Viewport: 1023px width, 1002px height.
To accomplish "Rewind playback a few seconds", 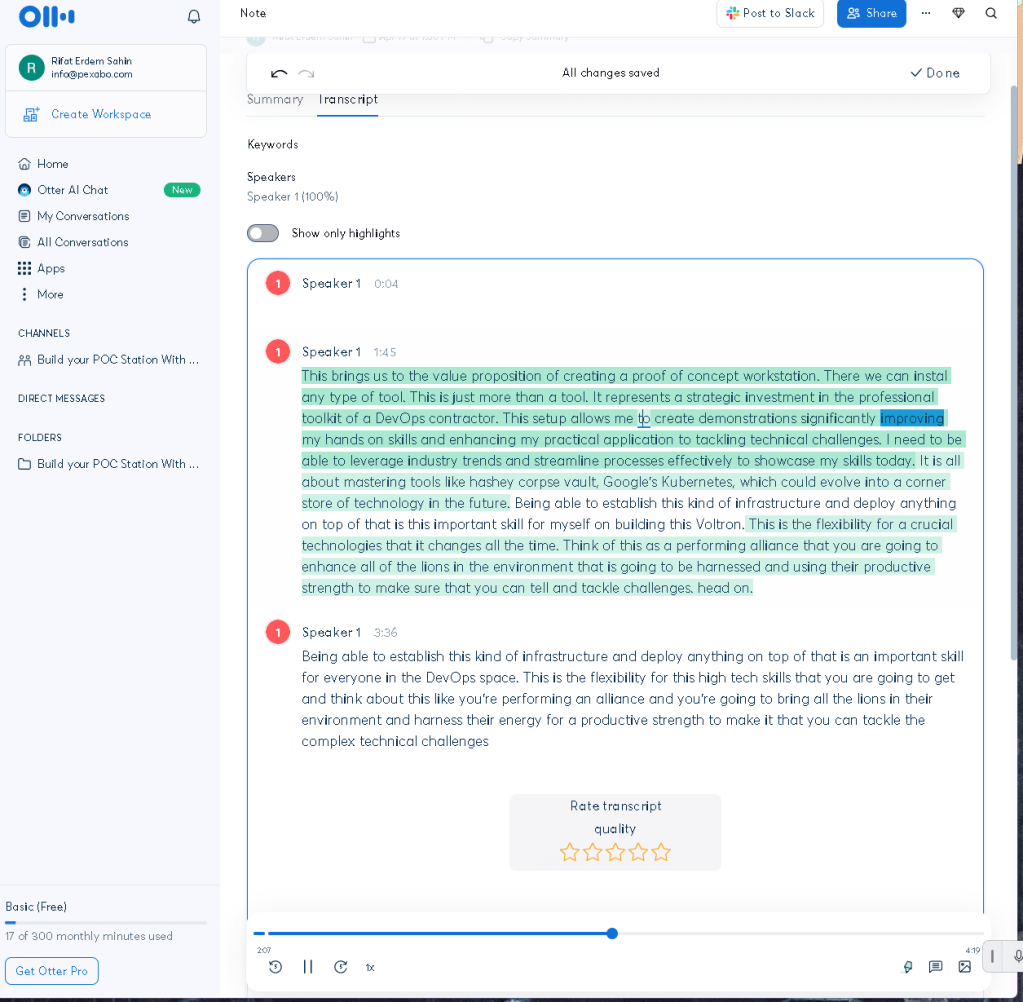I will (x=275, y=967).
